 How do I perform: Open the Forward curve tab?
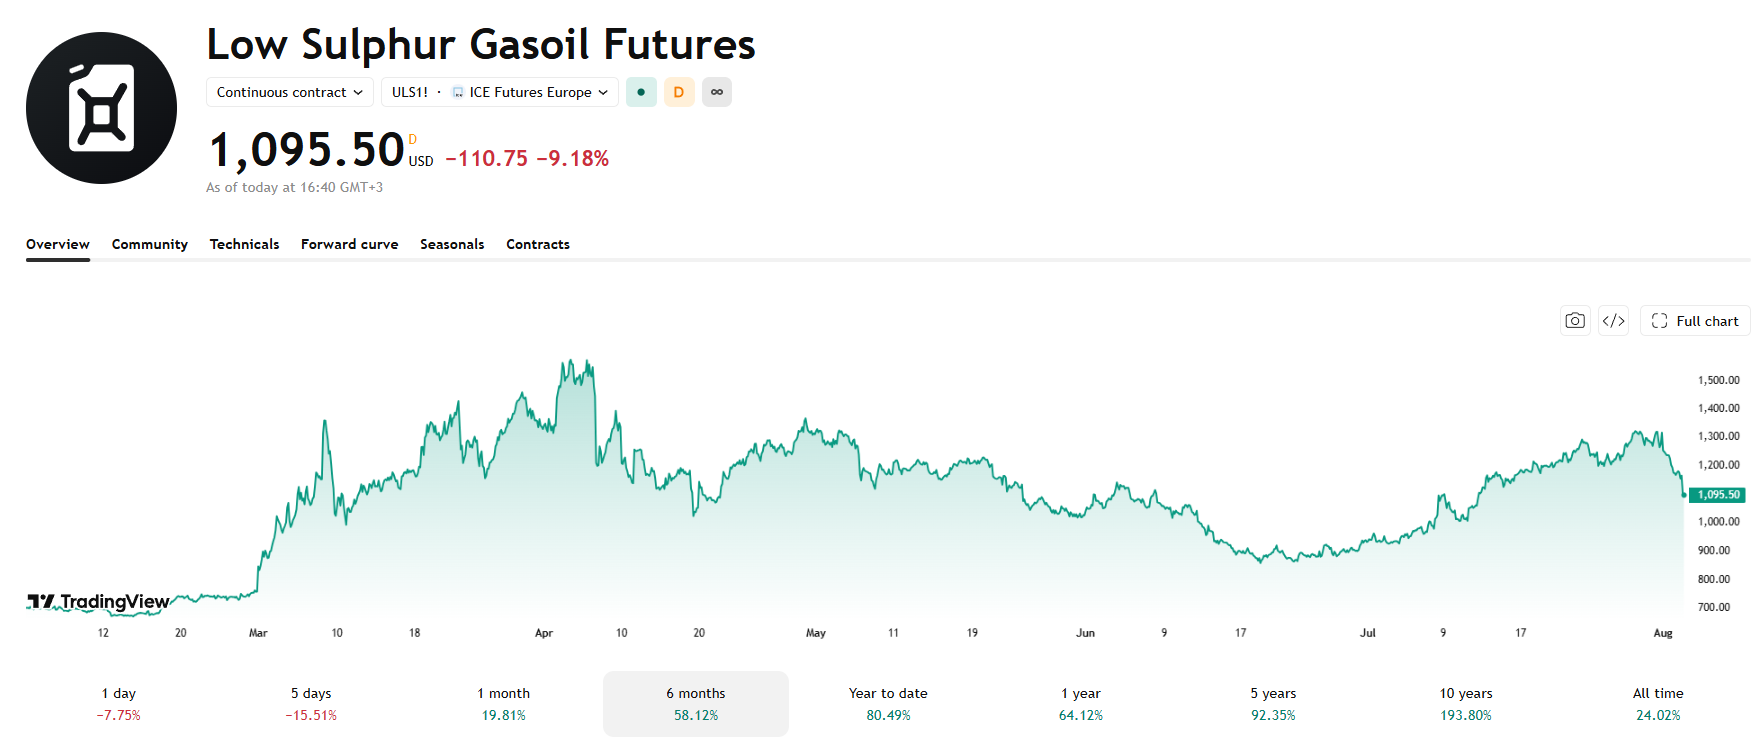[349, 244]
